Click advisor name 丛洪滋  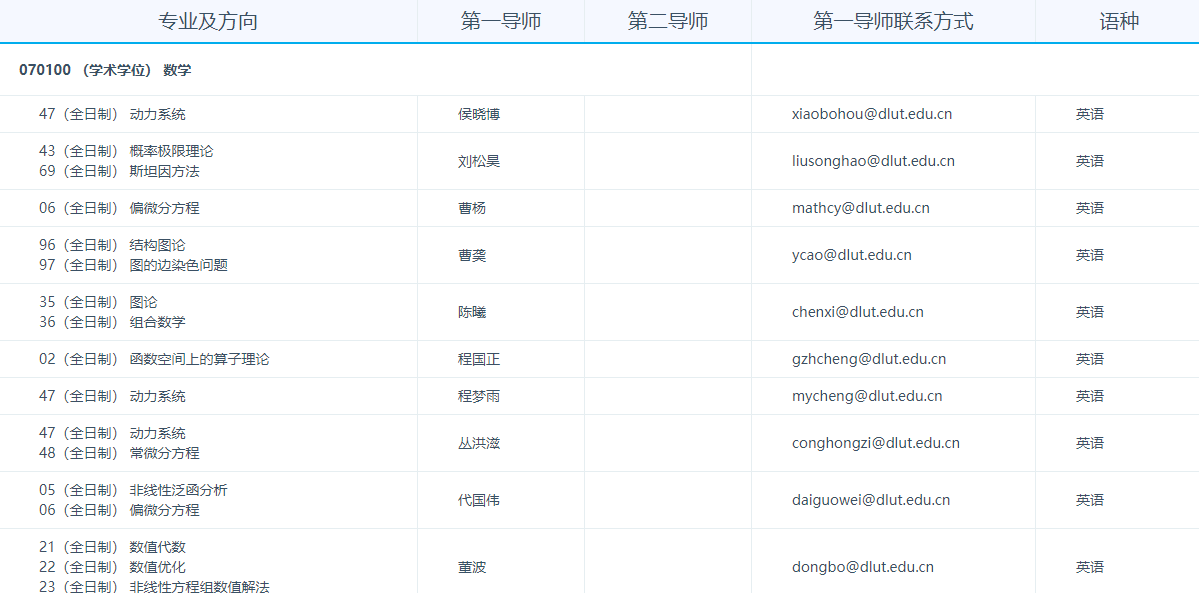(479, 443)
